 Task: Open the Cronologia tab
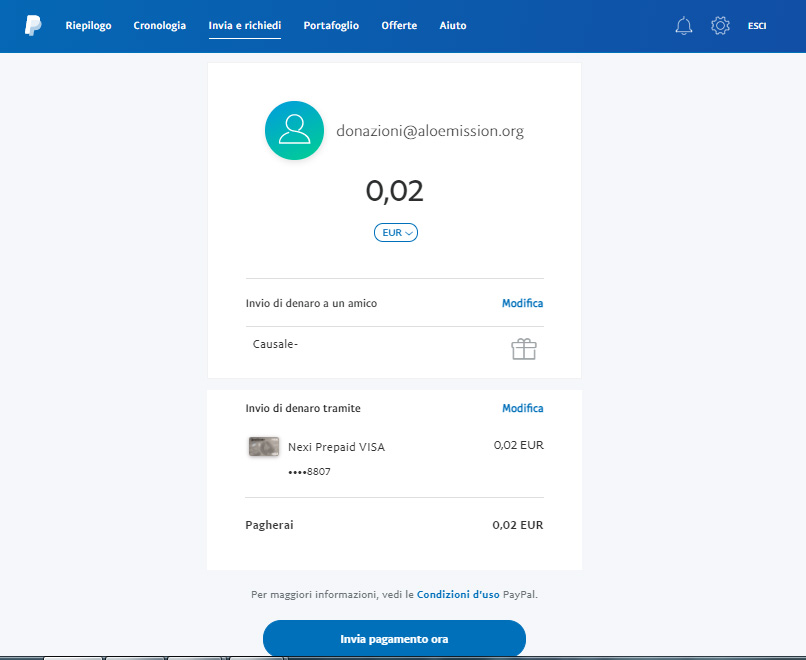pyautogui.click(x=160, y=25)
